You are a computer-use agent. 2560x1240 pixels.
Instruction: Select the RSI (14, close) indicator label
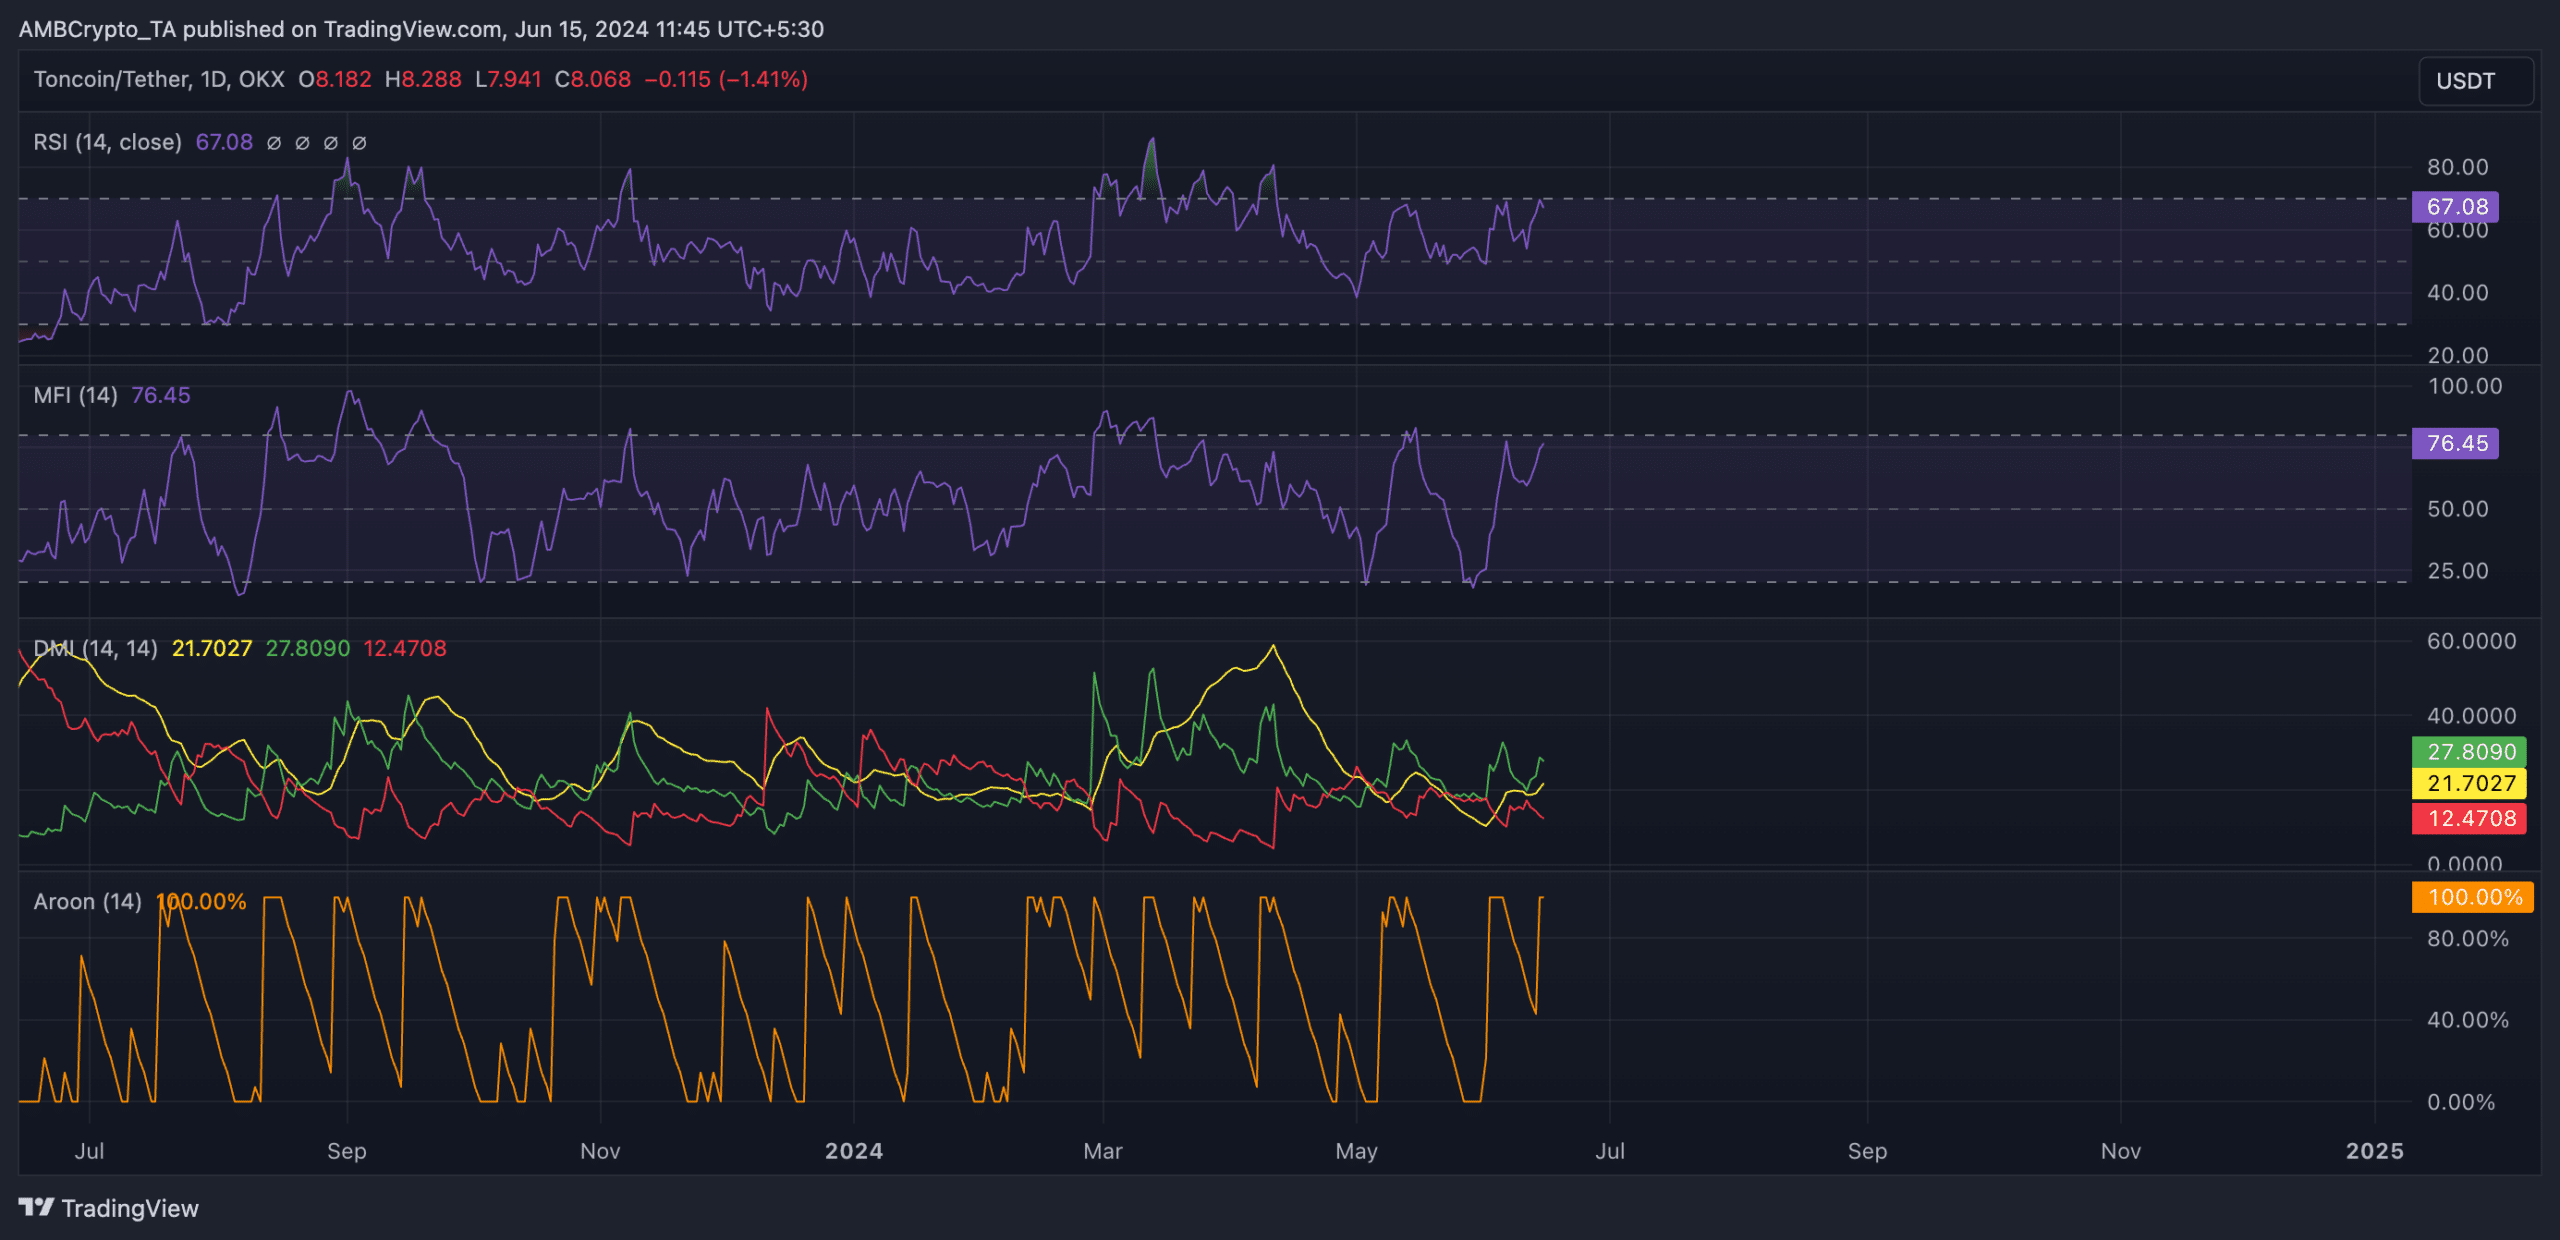tap(108, 142)
